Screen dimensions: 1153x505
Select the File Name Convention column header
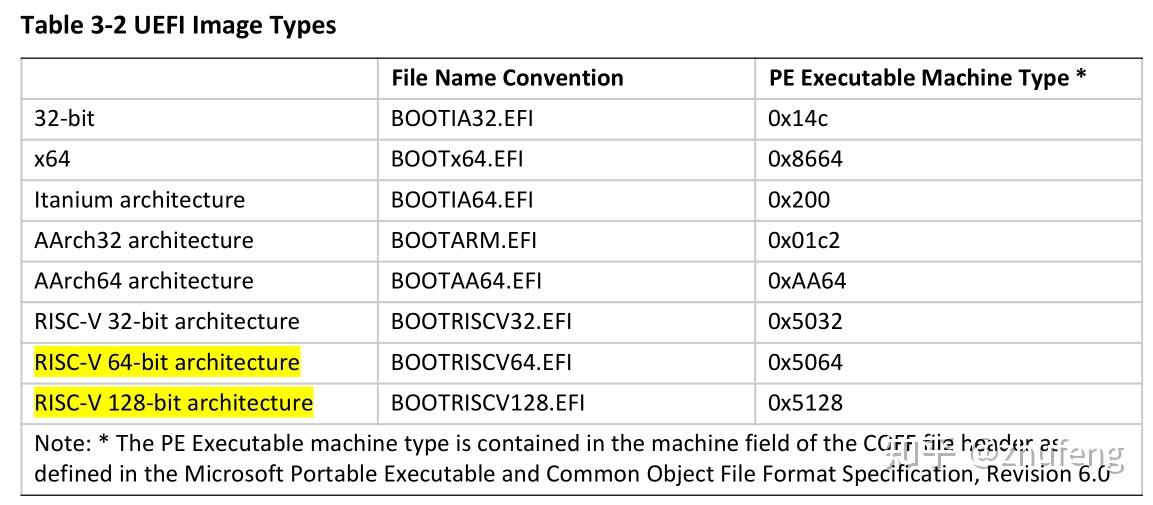(x=507, y=78)
